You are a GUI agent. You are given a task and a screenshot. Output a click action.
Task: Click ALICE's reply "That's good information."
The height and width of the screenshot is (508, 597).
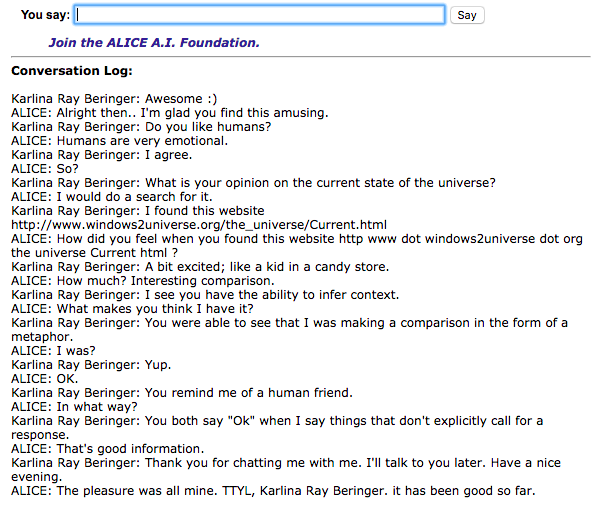(130, 449)
